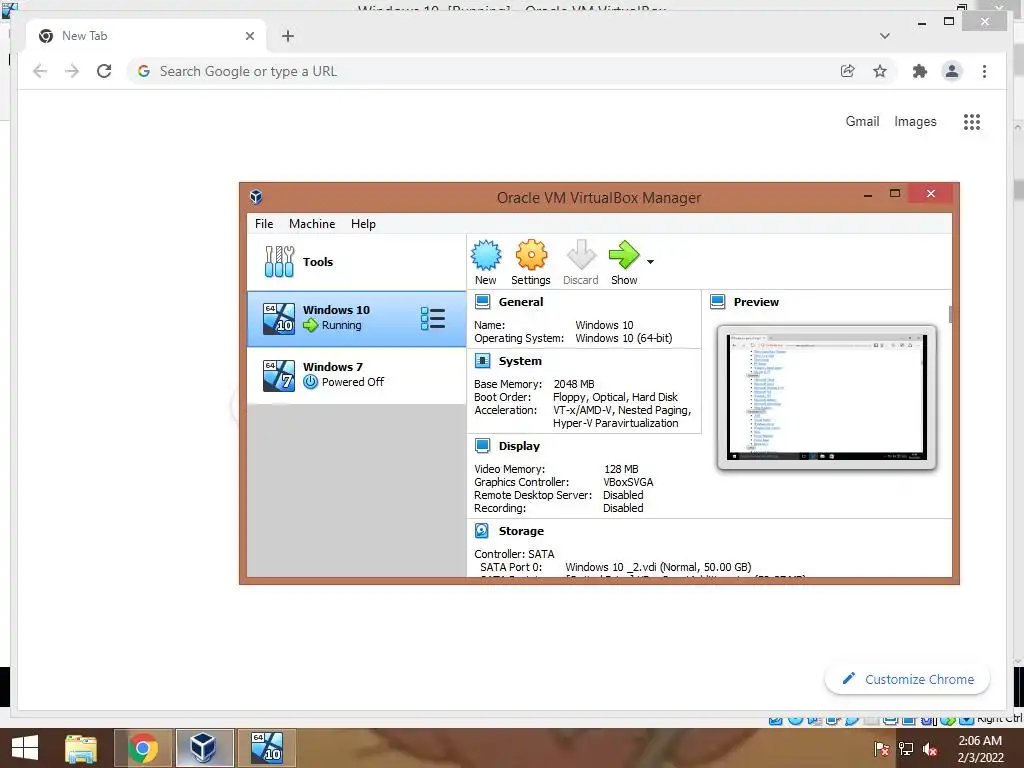Click the VM preview thumbnail
This screenshot has height=768, width=1024.
point(827,398)
